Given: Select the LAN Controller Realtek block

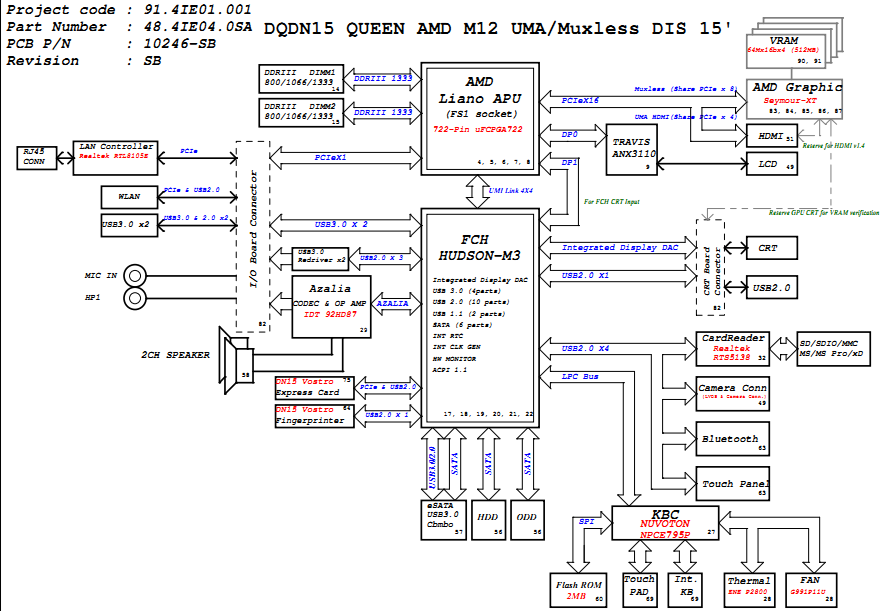Looking at the screenshot, I should click(x=115, y=158).
